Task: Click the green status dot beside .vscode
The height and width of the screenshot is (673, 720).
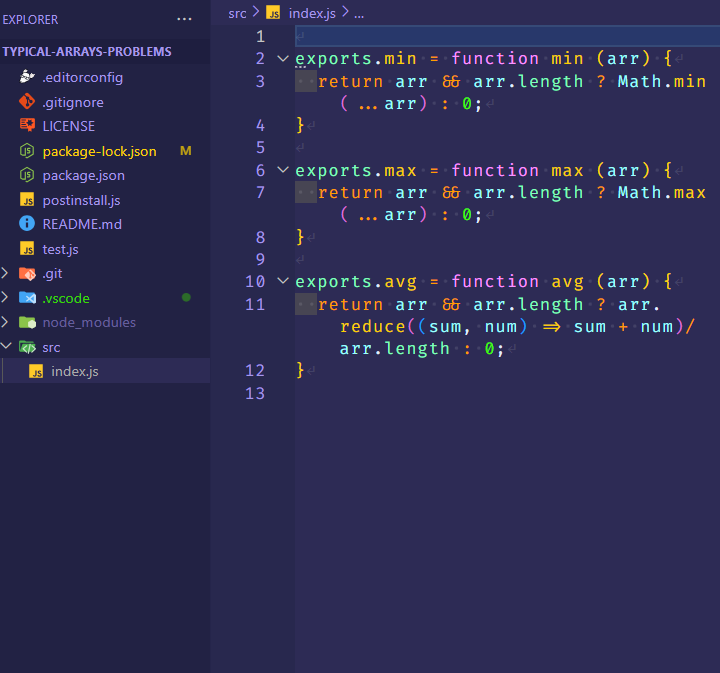Action: [186, 297]
